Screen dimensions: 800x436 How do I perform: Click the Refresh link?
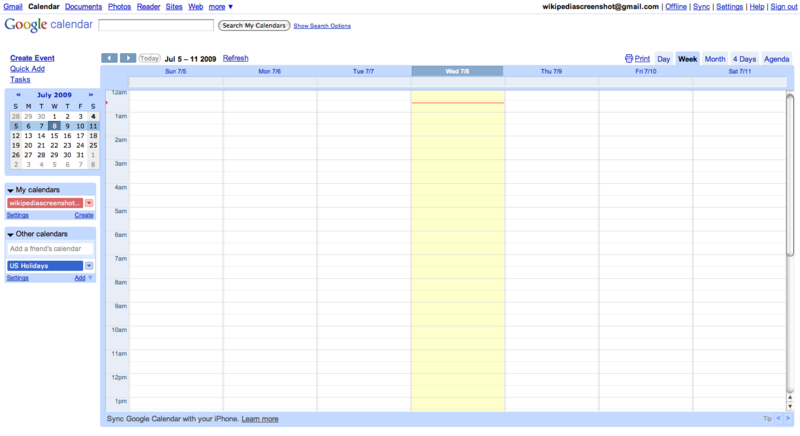[236, 58]
